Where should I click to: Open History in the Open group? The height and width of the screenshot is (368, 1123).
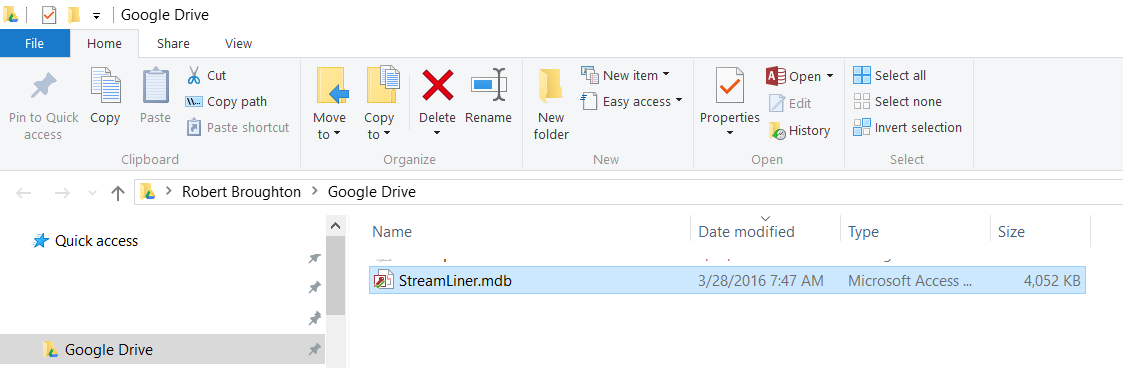pos(799,130)
